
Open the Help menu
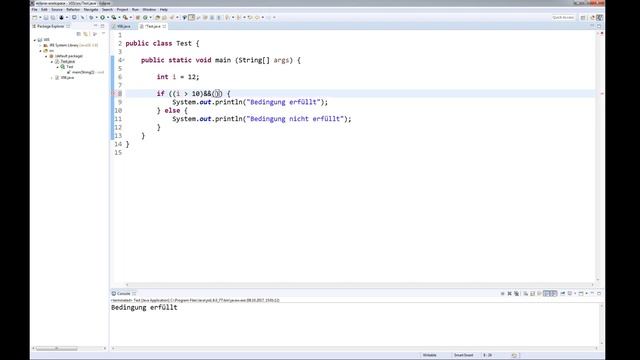pyautogui.click(x=164, y=9)
